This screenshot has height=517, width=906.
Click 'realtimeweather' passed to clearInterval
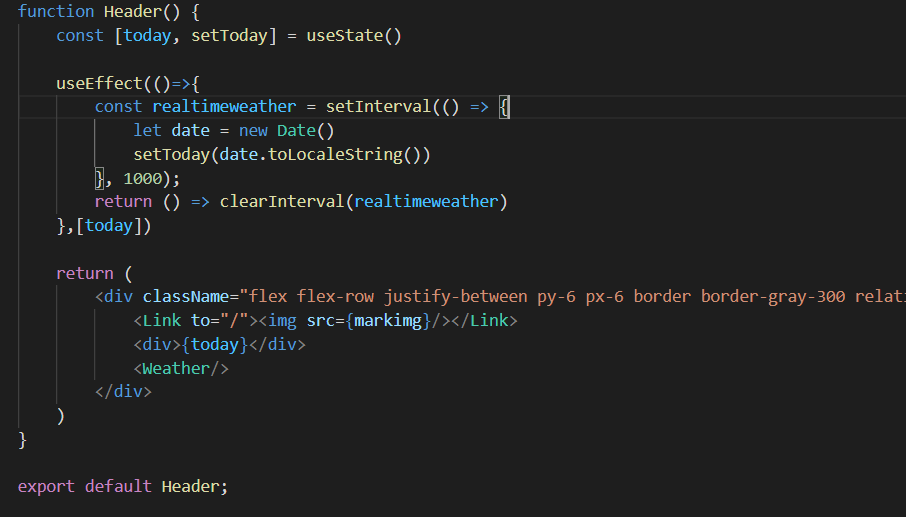(426, 202)
